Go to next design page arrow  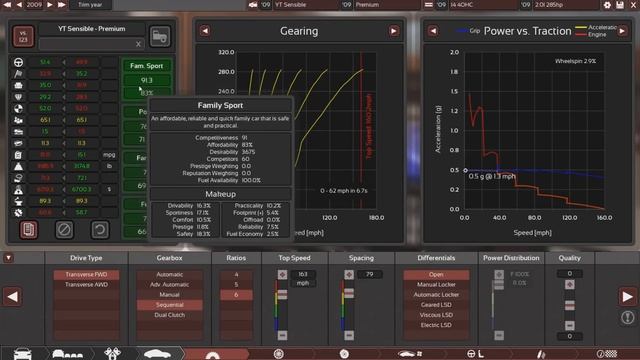click(627, 297)
